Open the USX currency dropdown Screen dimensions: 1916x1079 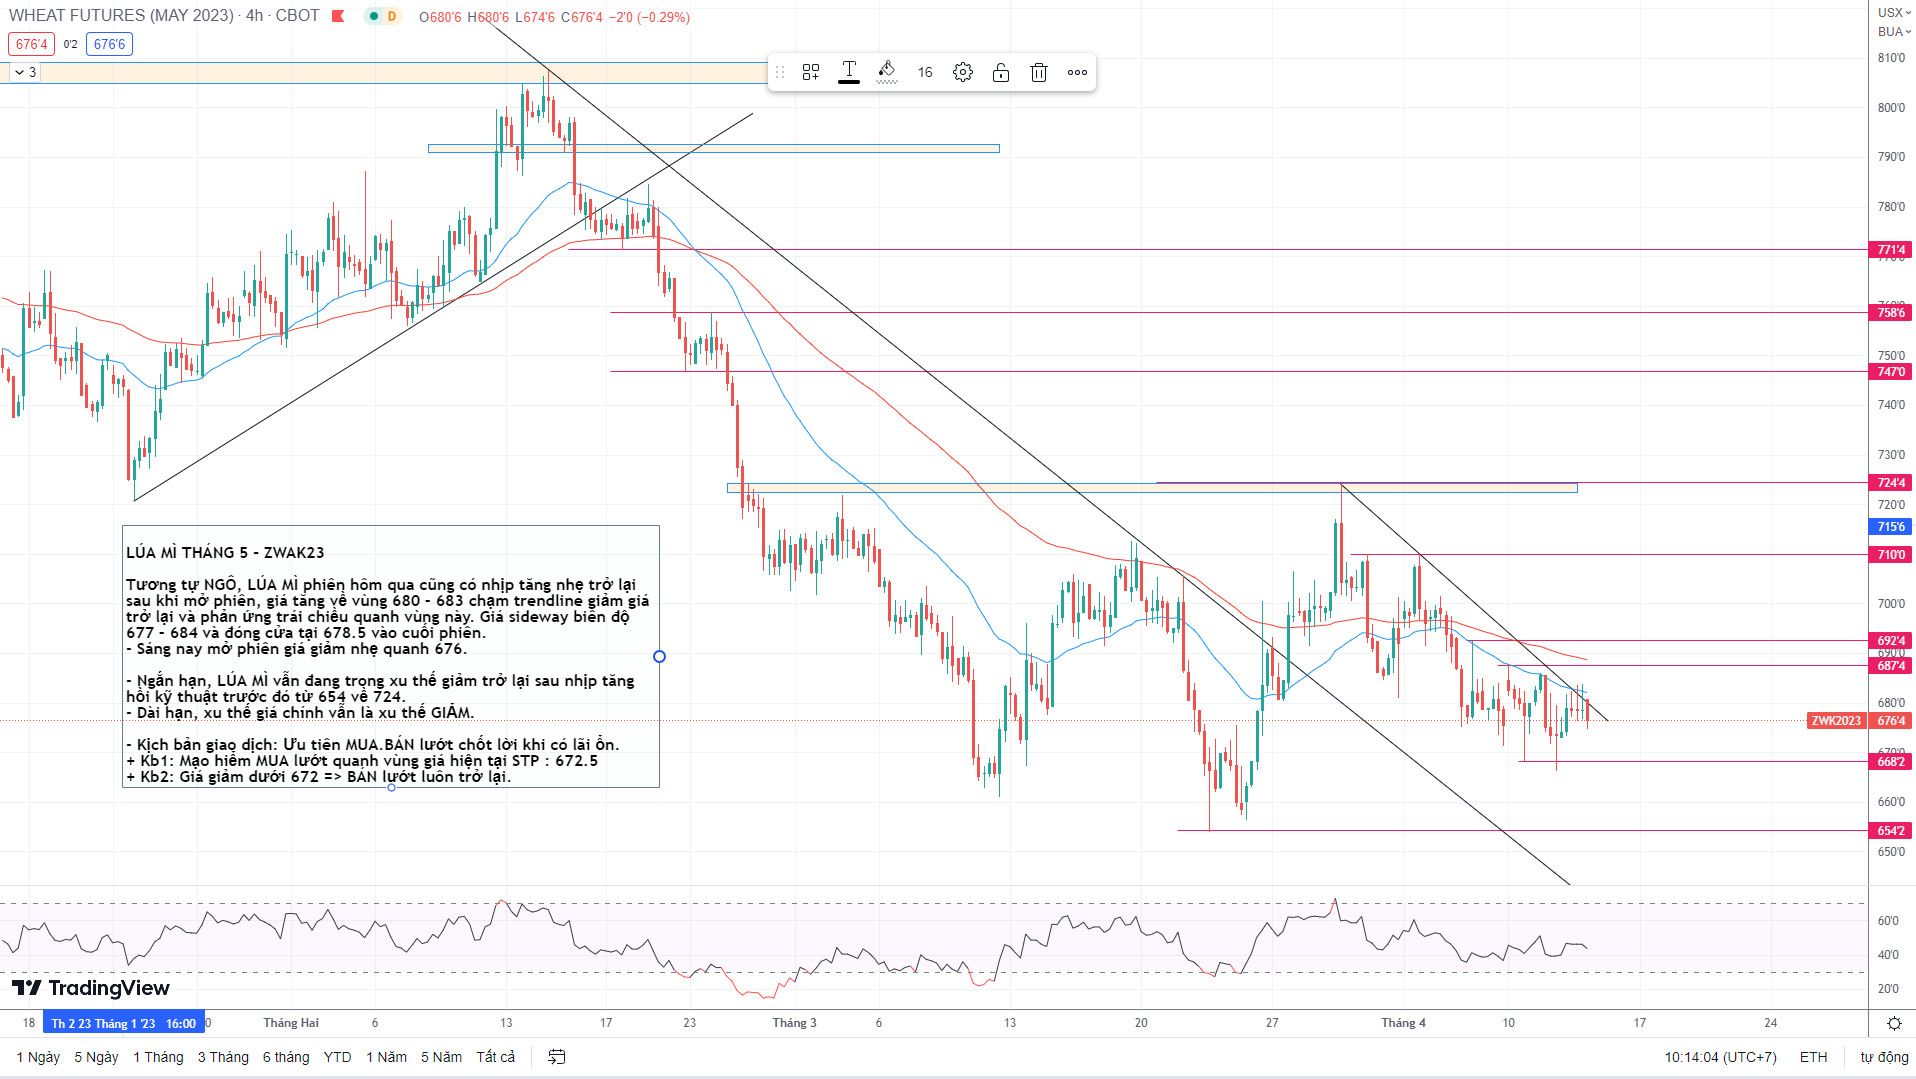pos(1892,12)
